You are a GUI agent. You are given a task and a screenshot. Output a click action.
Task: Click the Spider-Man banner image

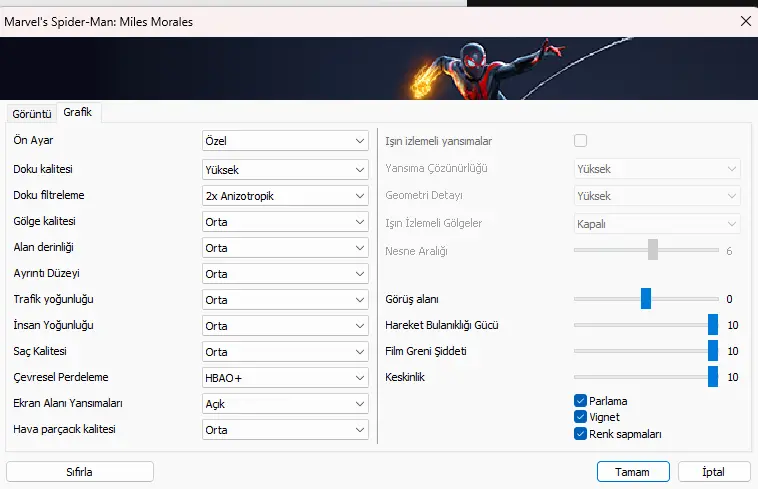tap(379, 69)
